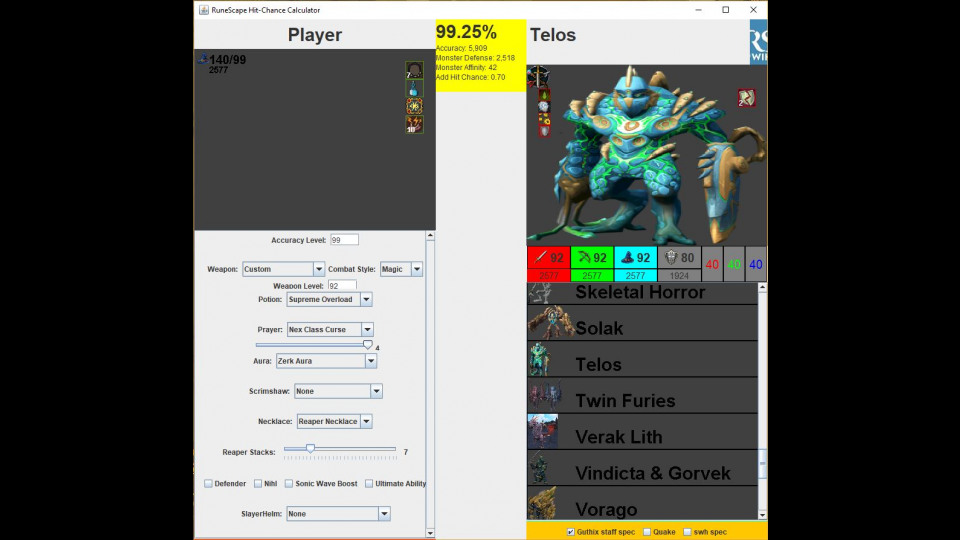Click the green ranged stat 92 box

(592, 258)
